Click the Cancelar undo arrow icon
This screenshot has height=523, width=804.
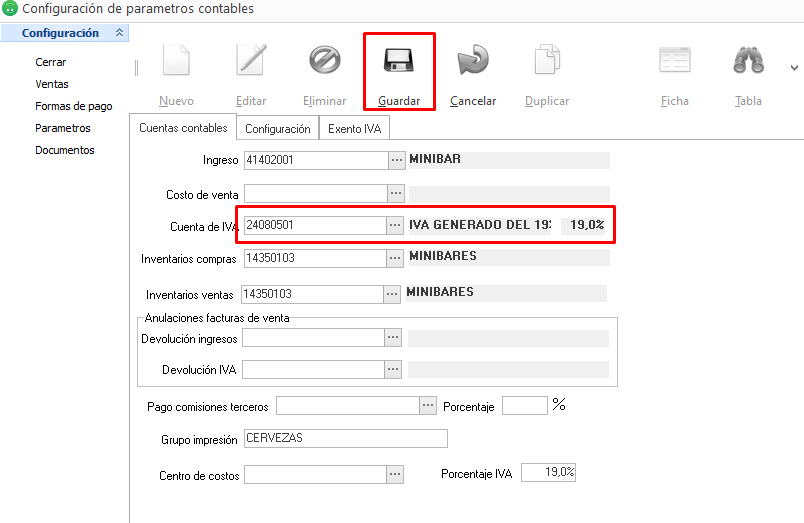coord(472,62)
